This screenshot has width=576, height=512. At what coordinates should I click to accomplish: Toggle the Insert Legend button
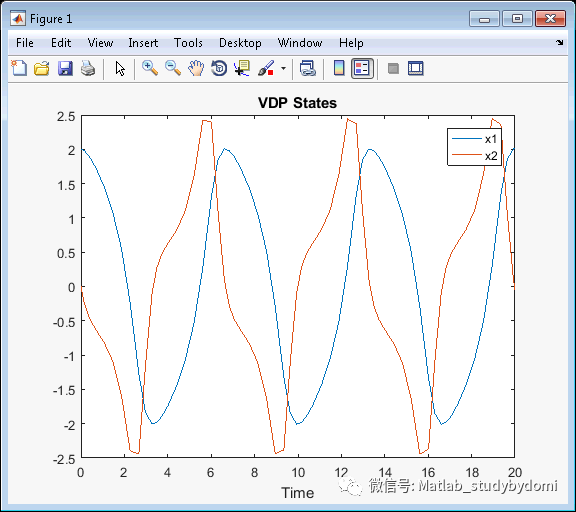pyautogui.click(x=362, y=68)
